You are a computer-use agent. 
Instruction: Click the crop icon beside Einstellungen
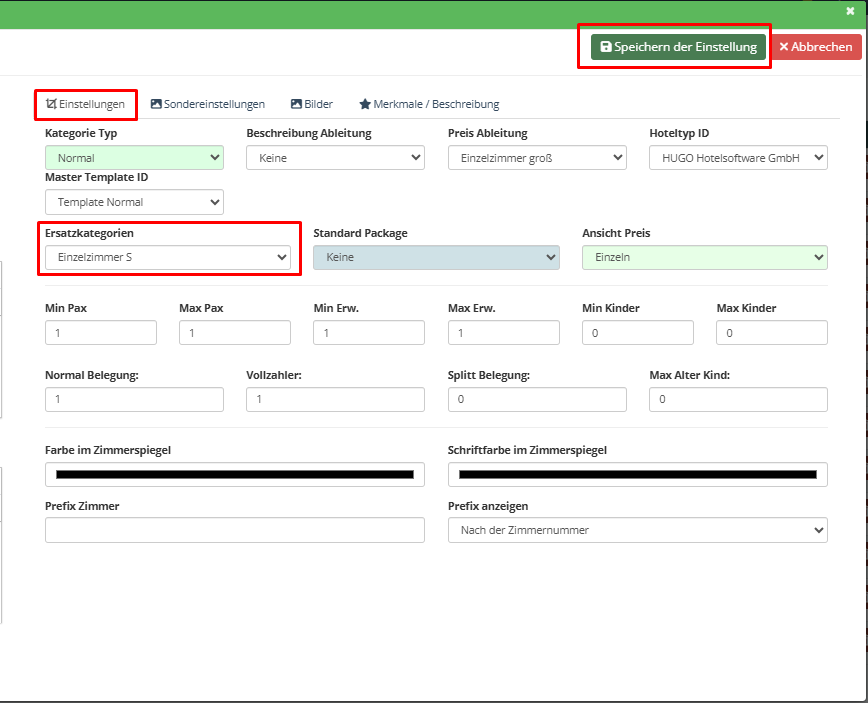(51, 104)
